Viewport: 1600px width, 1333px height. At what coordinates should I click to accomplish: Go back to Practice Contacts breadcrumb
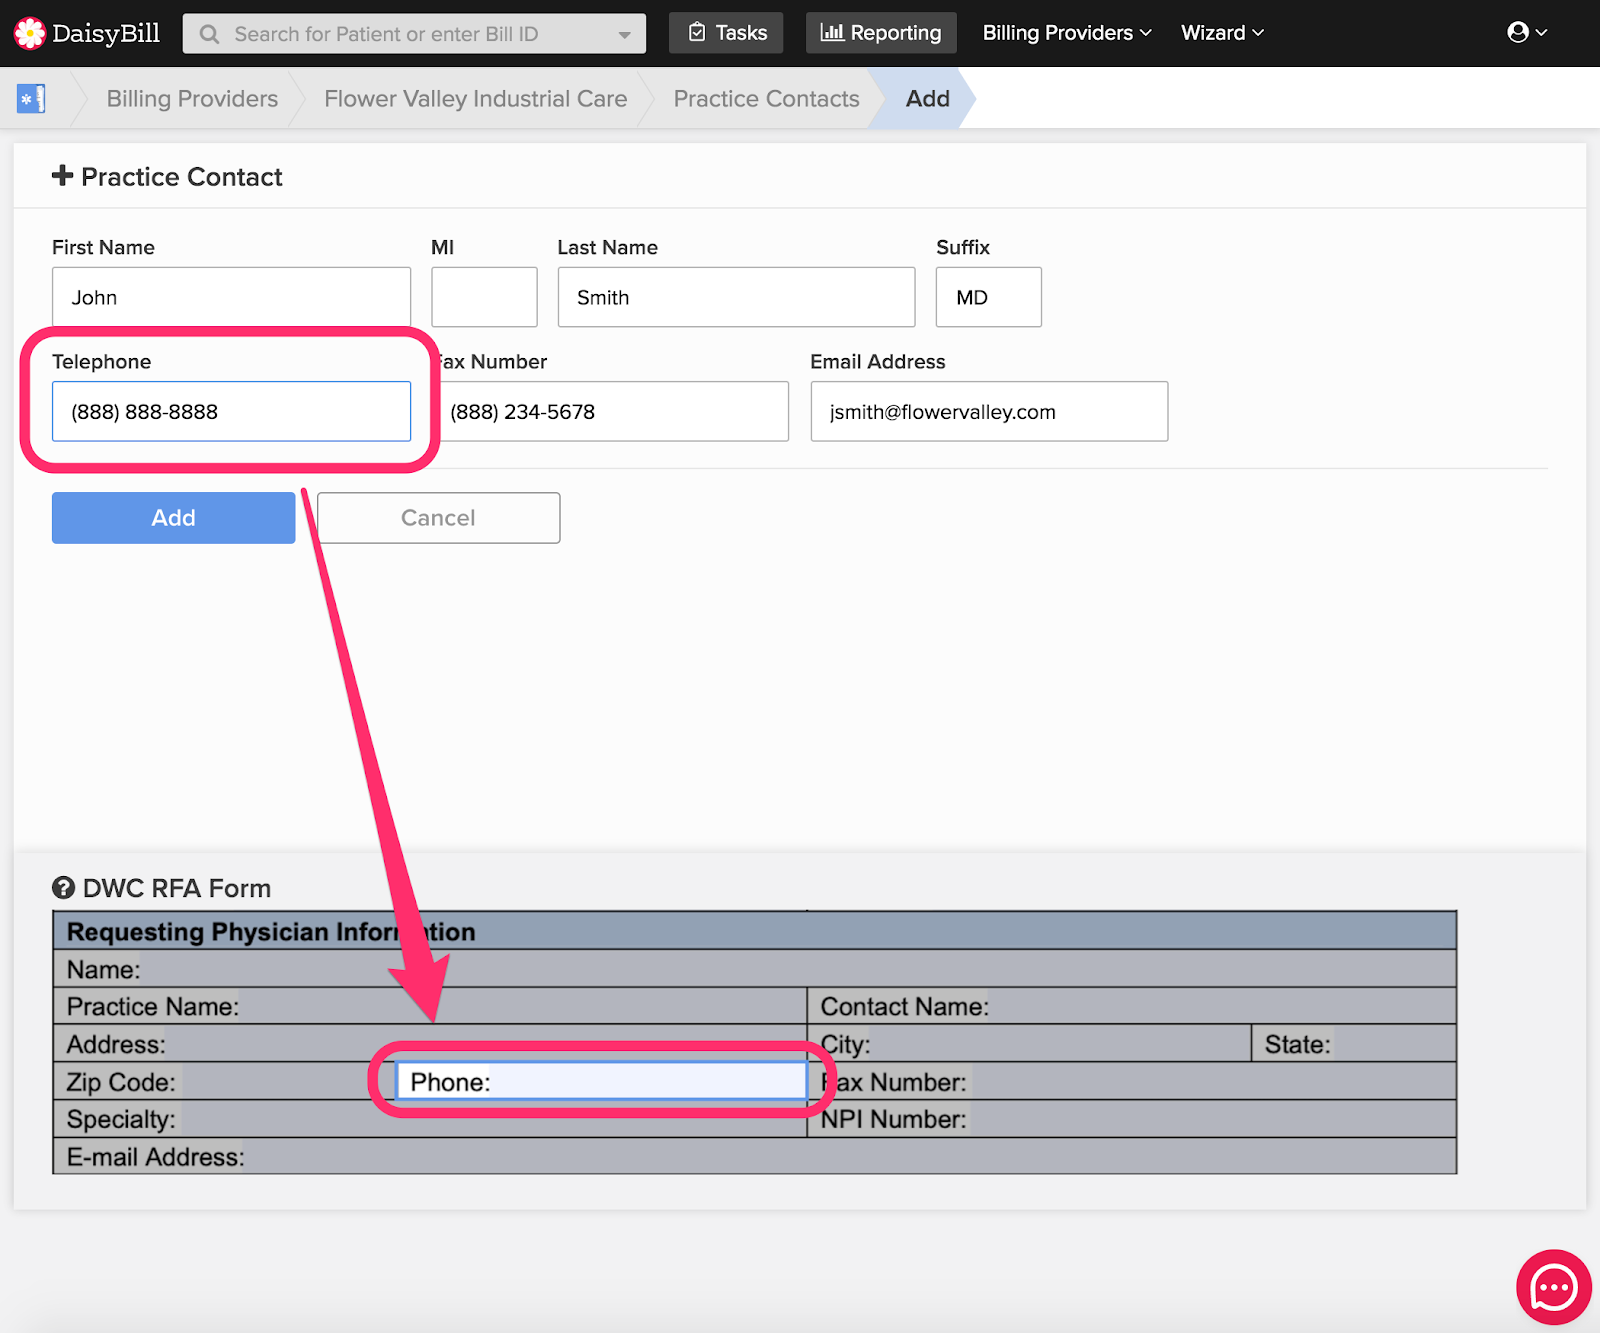(x=766, y=99)
